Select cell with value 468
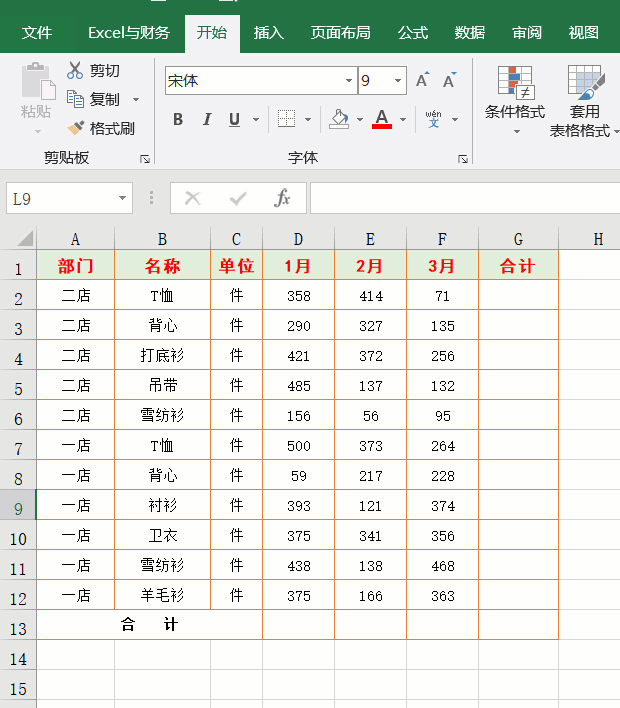 (x=443, y=565)
